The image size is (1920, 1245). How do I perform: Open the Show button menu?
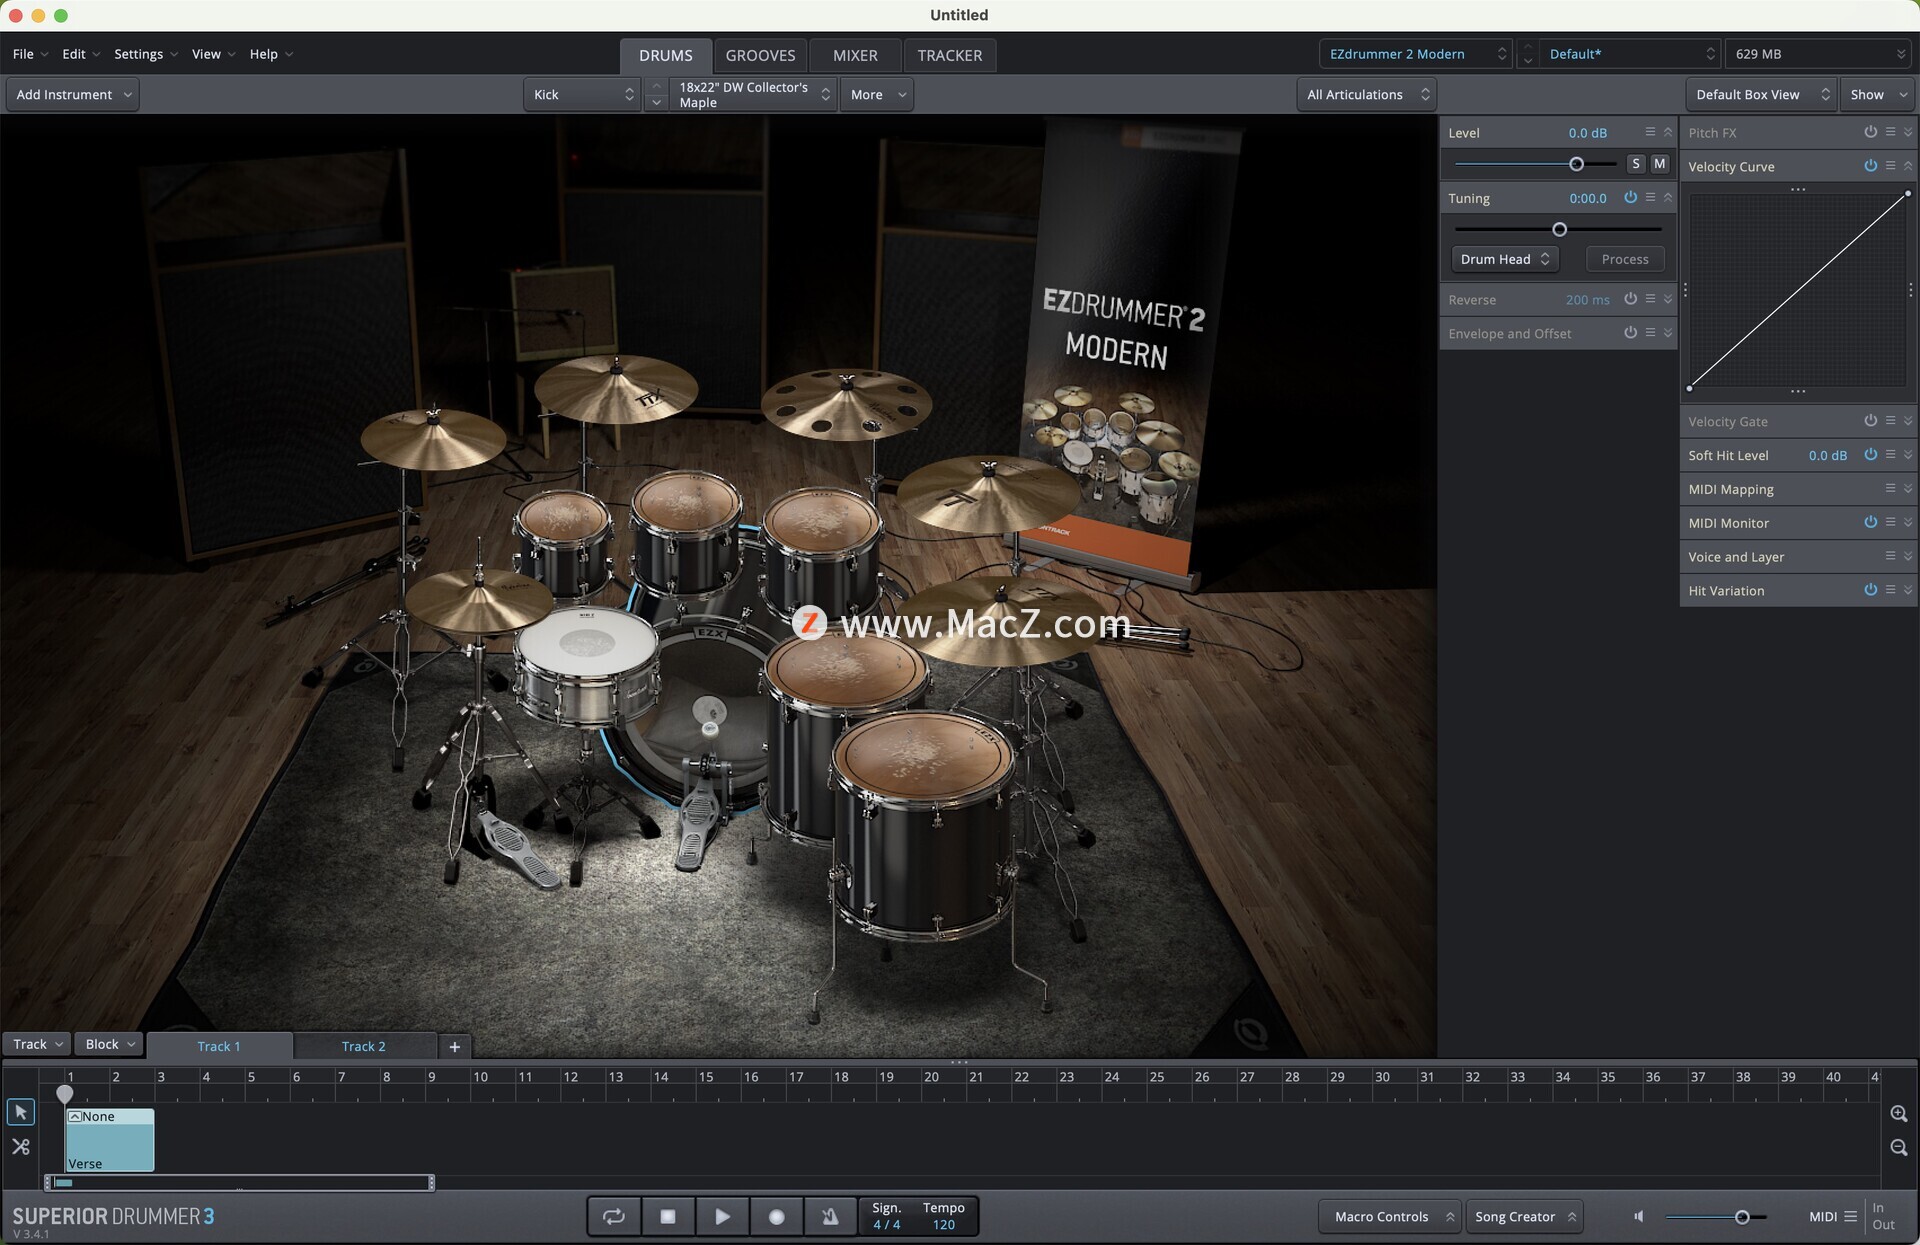[x=1877, y=94]
